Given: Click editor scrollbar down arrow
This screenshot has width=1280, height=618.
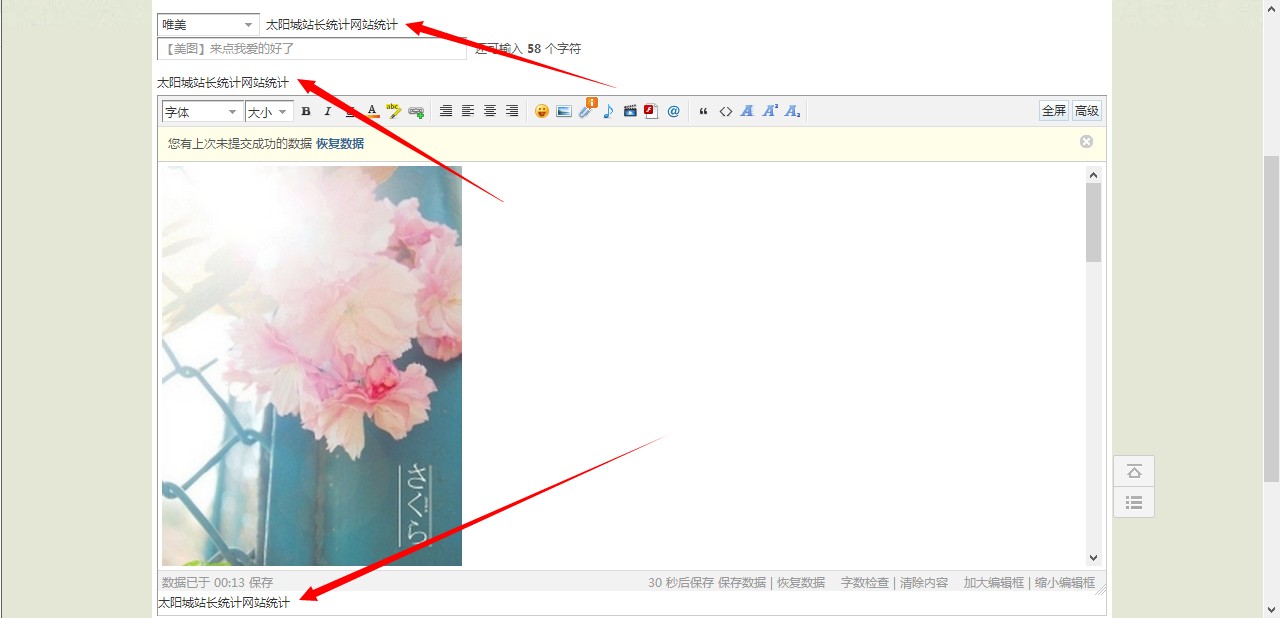Looking at the screenshot, I should [x=1093, y=558].
